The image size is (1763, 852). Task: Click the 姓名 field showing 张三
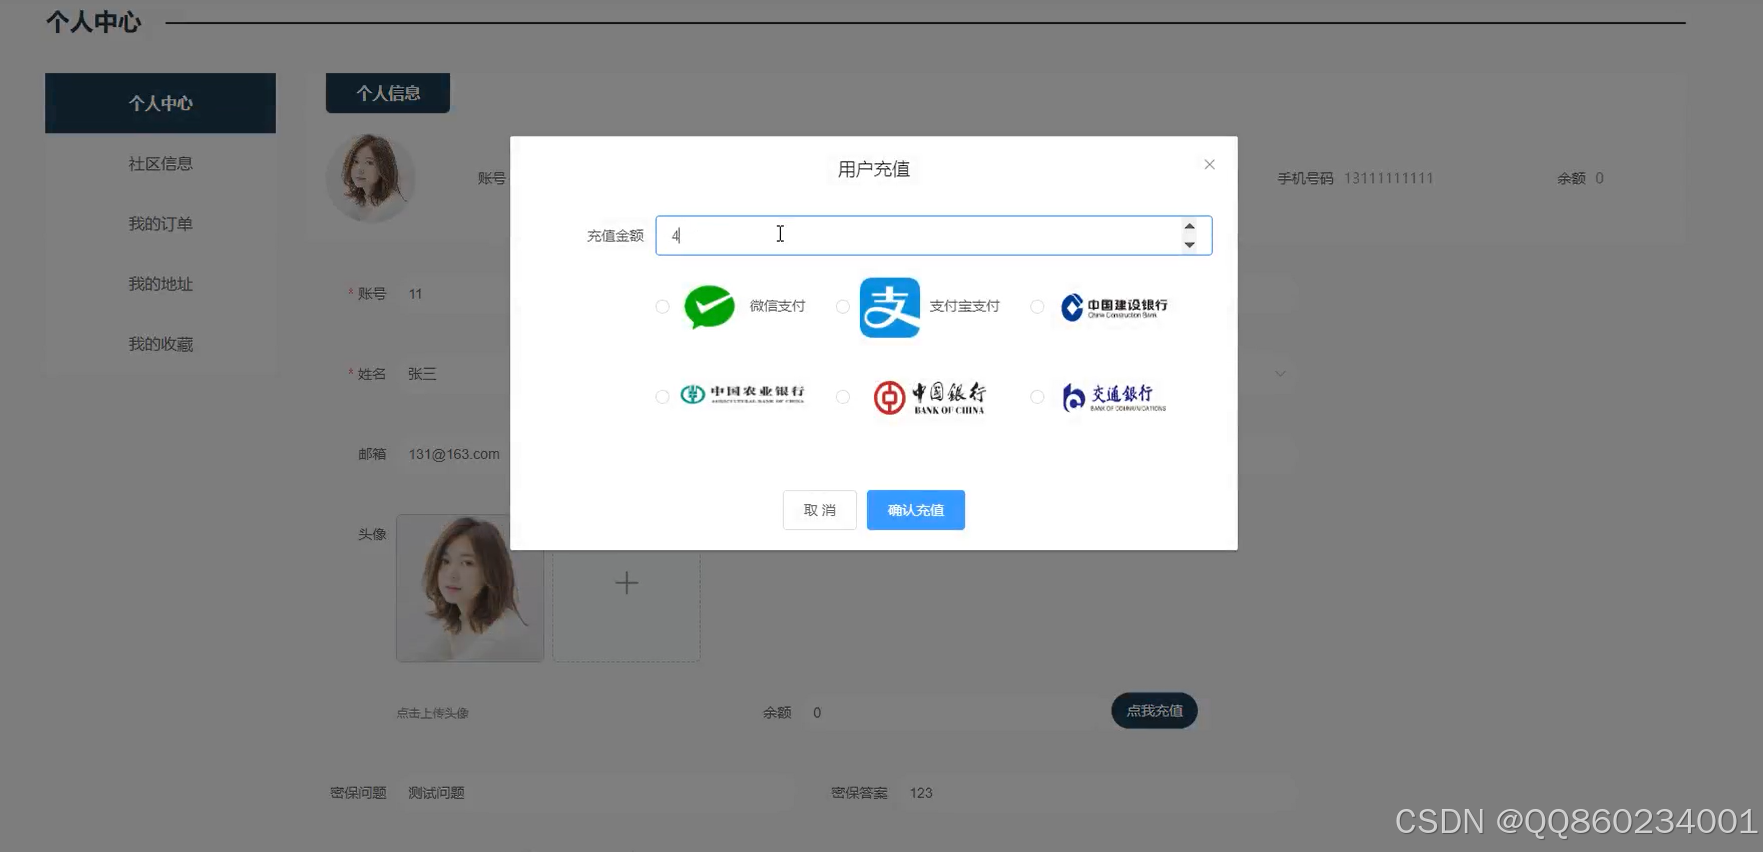click(x=455, y=374)
